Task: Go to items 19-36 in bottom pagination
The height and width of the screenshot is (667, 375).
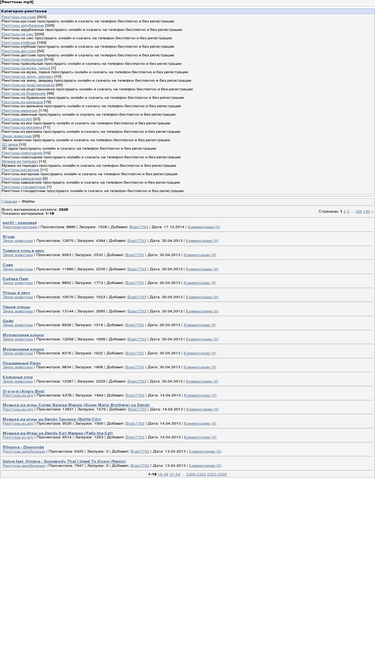Action: [163, 474]
